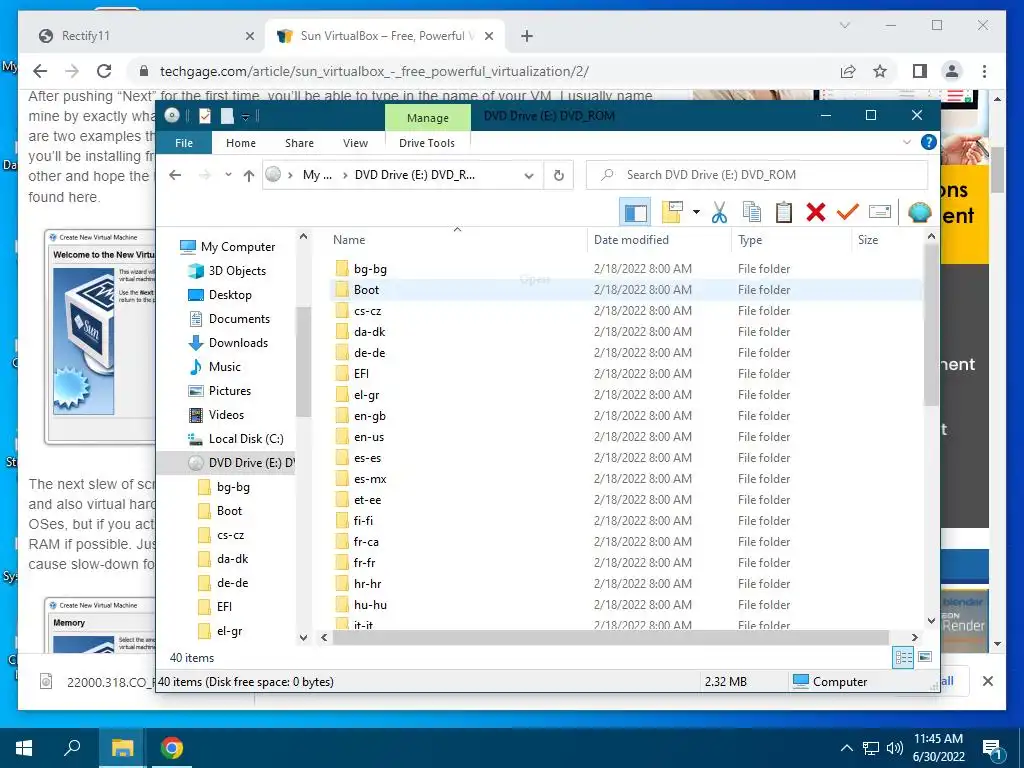Refresh the DVD Drive folder view
This screenshot has height=768, width=1024.
(x=558, y=175)
